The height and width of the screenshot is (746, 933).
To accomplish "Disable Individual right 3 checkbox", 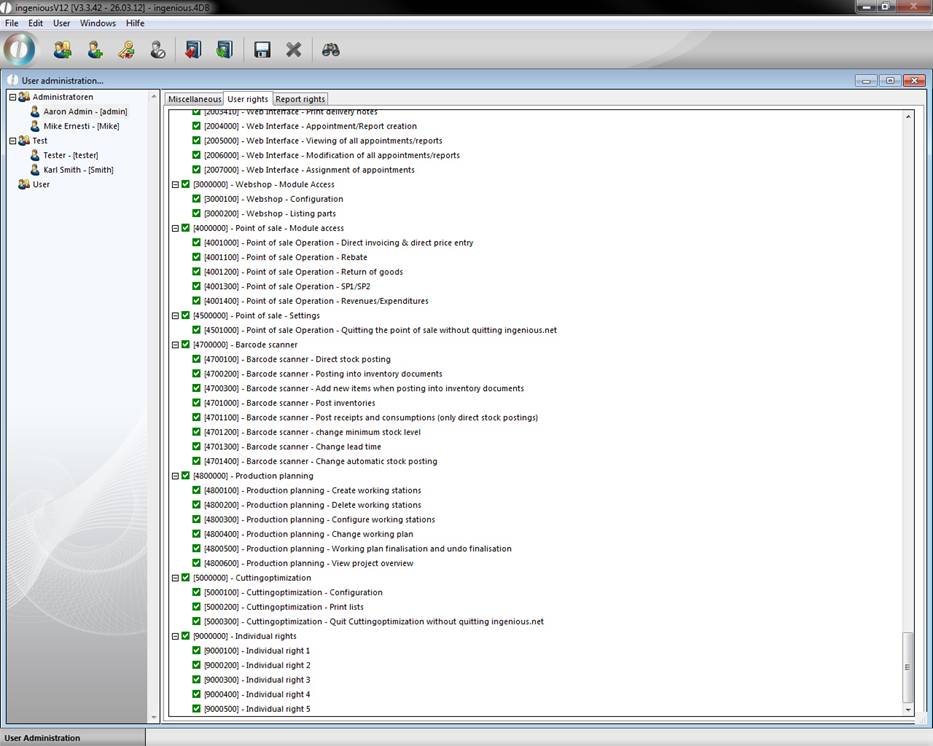I will coord(197,680).
